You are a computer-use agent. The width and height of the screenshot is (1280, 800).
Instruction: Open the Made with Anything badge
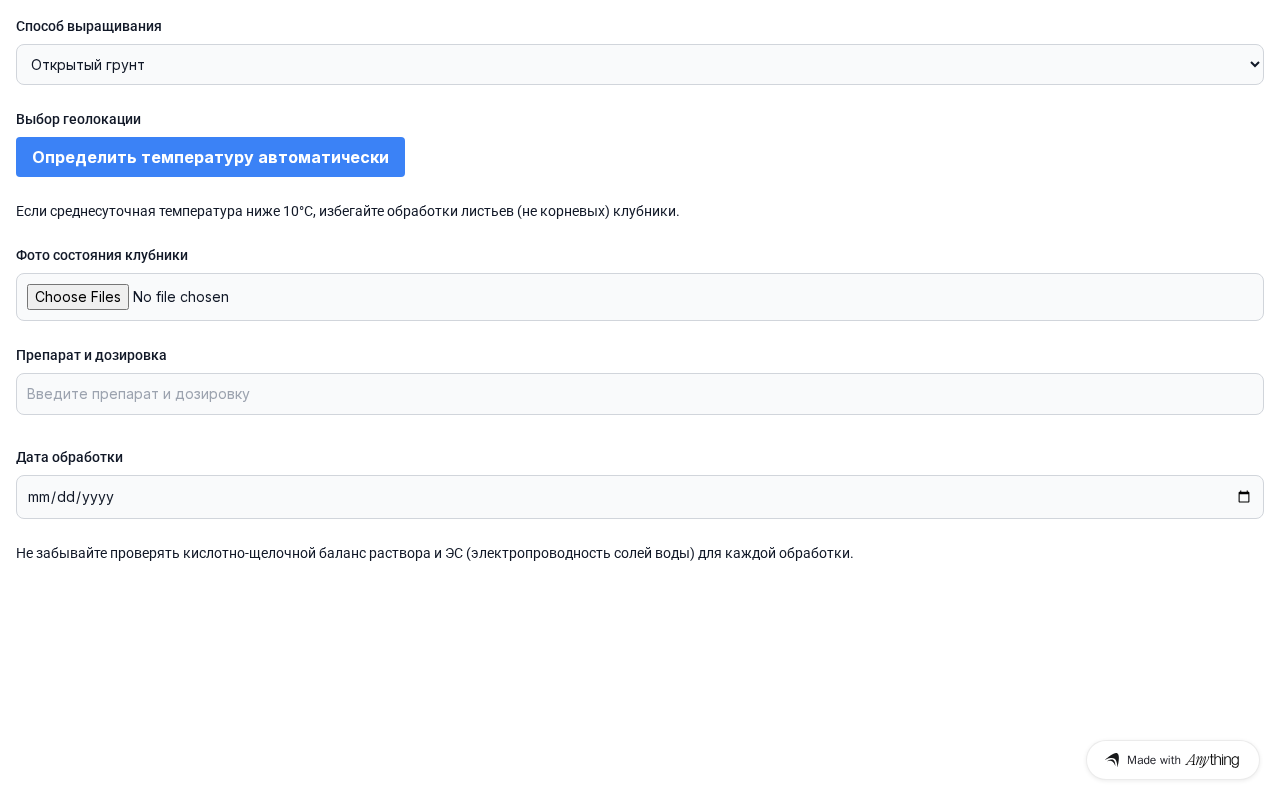tap(1173, 760)
